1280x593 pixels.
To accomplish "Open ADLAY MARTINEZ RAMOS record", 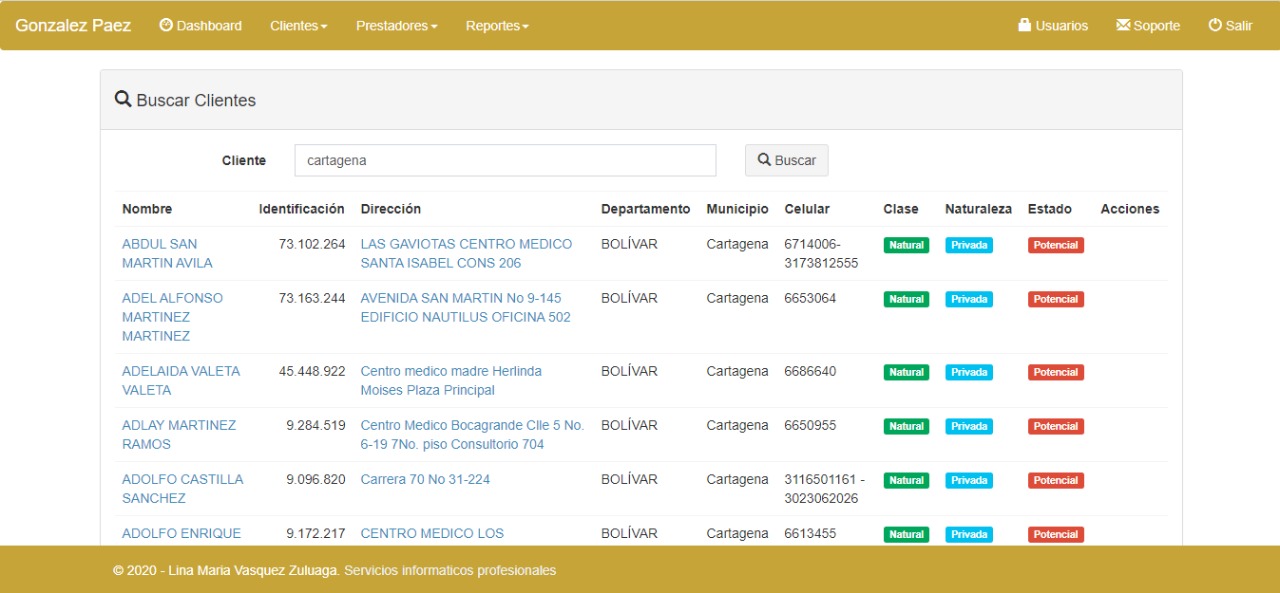I will point(178,434).
